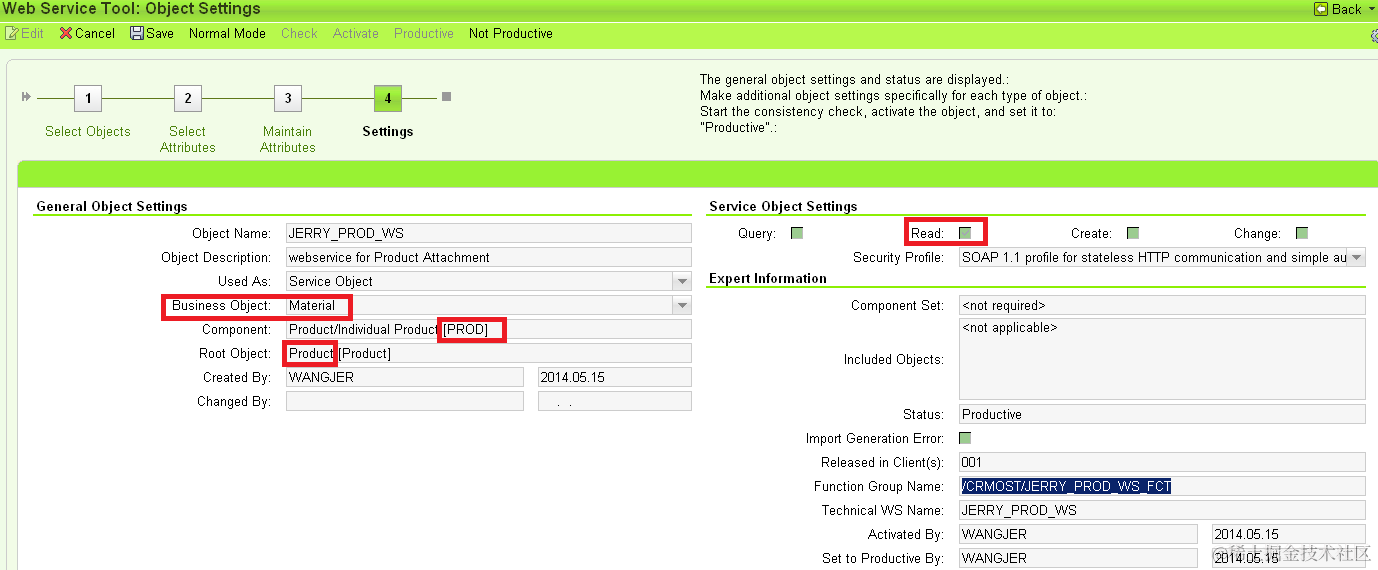Click the Set to Productive By name field
The image size is (1378, 570).
(x=1078, y=558)
